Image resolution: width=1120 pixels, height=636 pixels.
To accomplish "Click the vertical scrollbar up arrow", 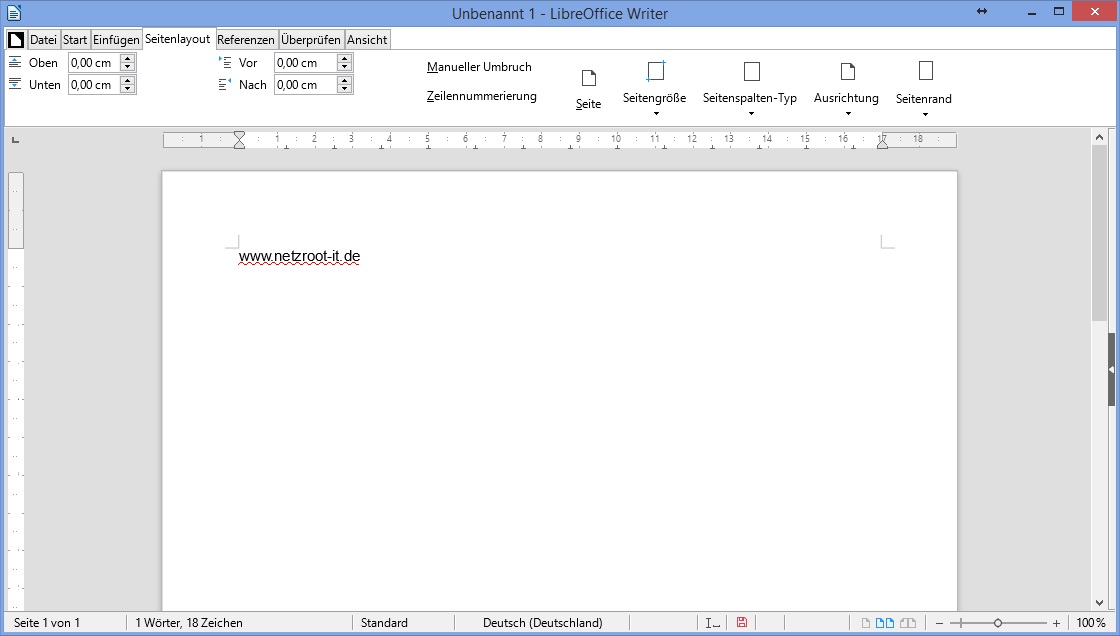I will [1099, 137].
